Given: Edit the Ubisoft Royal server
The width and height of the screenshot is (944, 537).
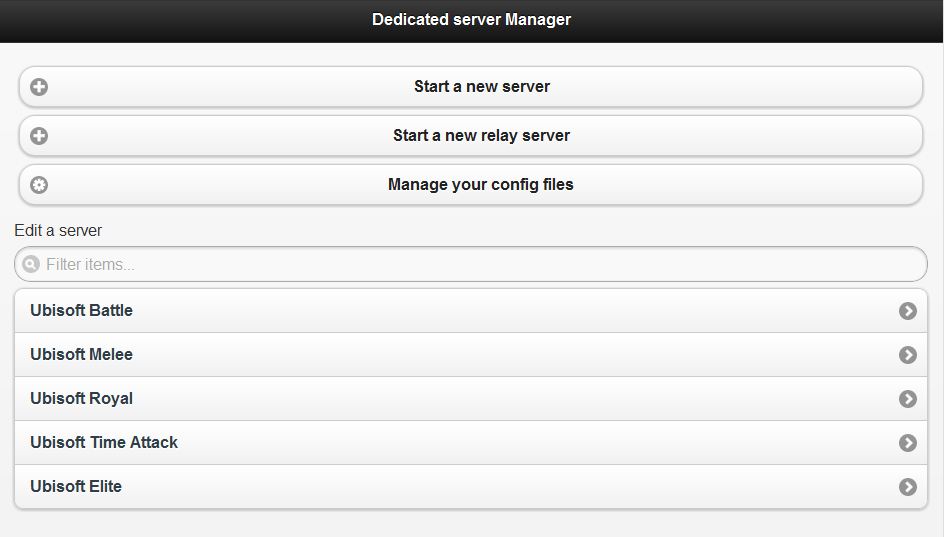Looking at the screenshot, I should point(471,399).
